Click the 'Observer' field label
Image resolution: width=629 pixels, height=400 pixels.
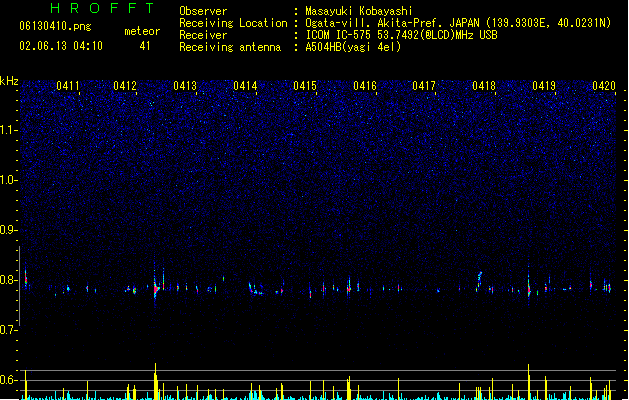[203, 11]
